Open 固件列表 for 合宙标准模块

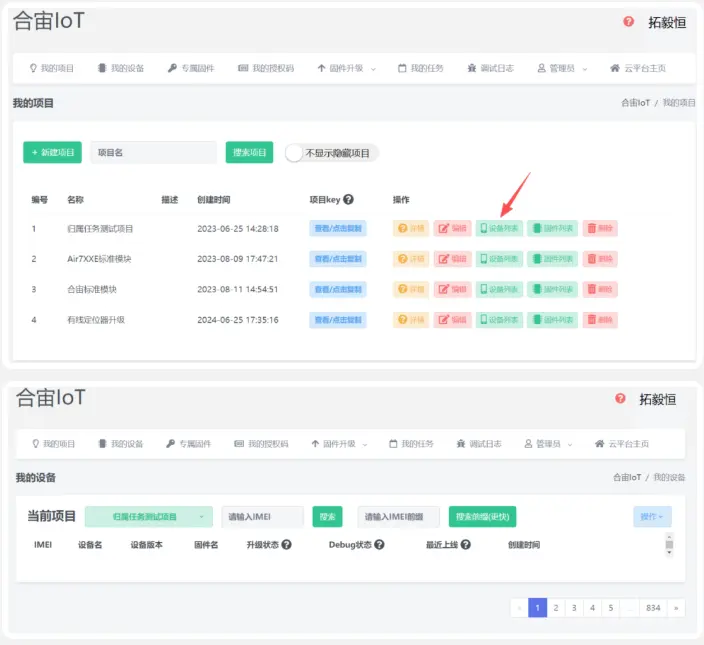pyautogui.click(x=552, y=290)
